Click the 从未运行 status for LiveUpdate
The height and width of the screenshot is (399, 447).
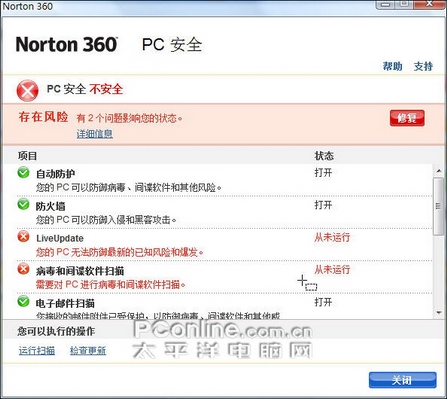coord(332,237)
